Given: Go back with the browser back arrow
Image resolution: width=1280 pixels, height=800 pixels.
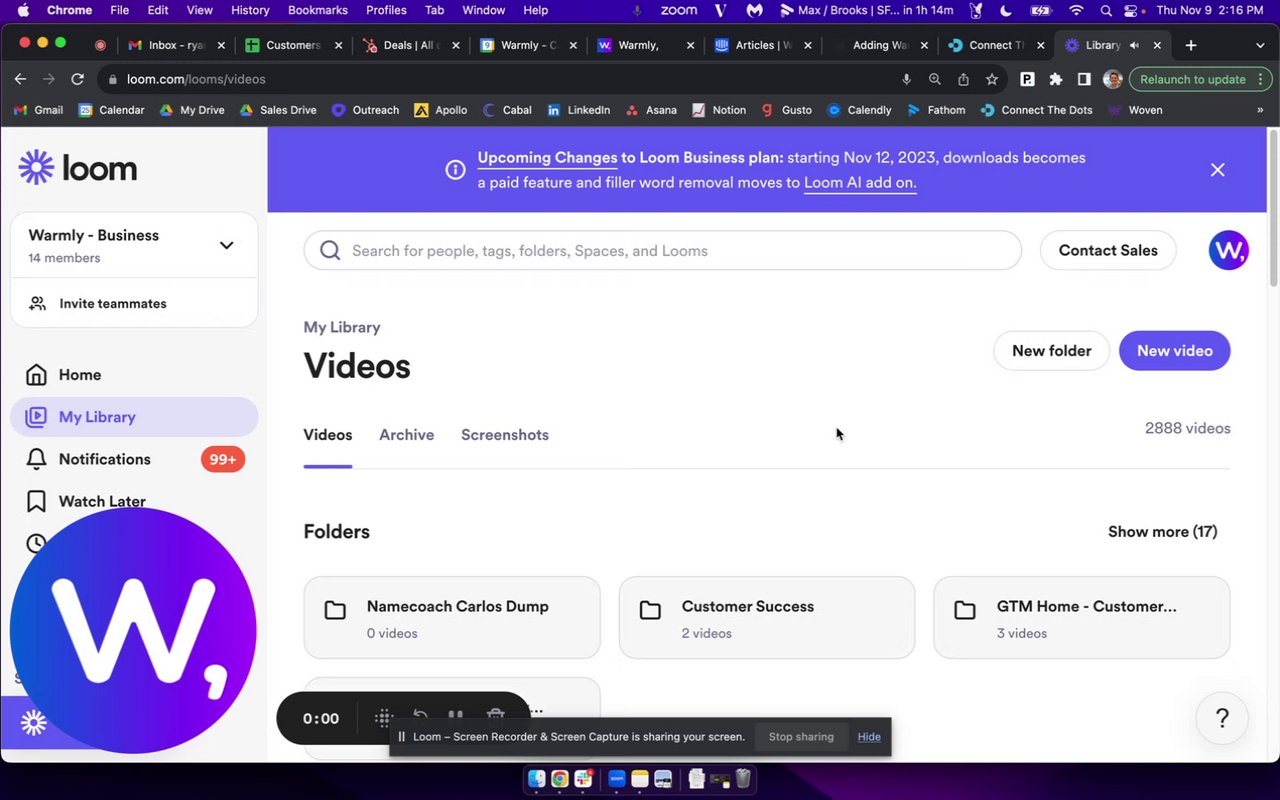Looking at the screenshot, I should [x=20, y=79].
